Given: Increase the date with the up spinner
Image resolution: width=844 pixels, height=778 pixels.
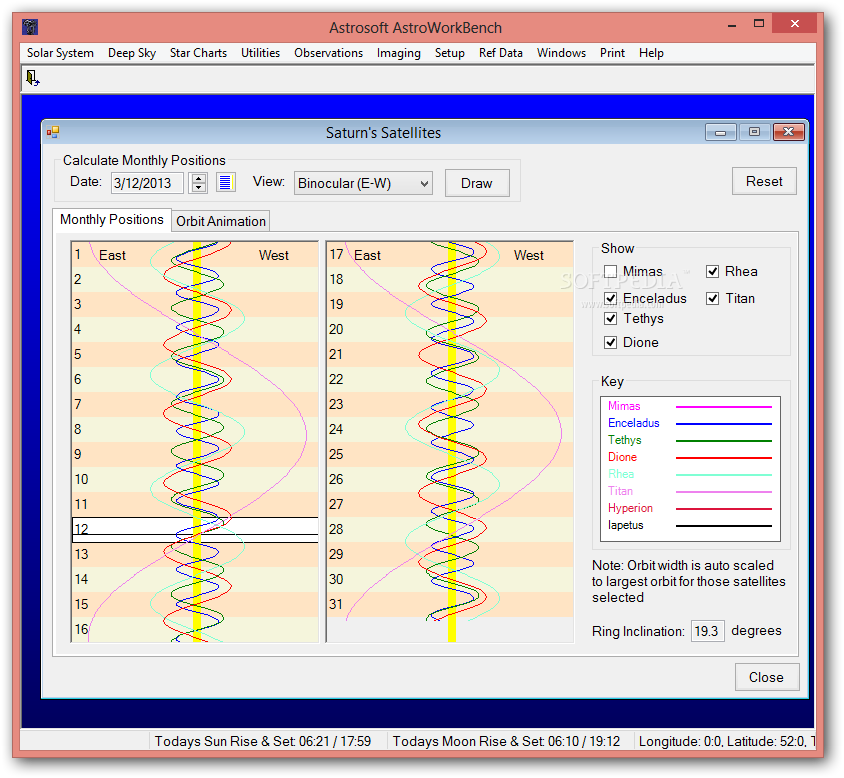Looking at the screenshot, I should [199, 178].
